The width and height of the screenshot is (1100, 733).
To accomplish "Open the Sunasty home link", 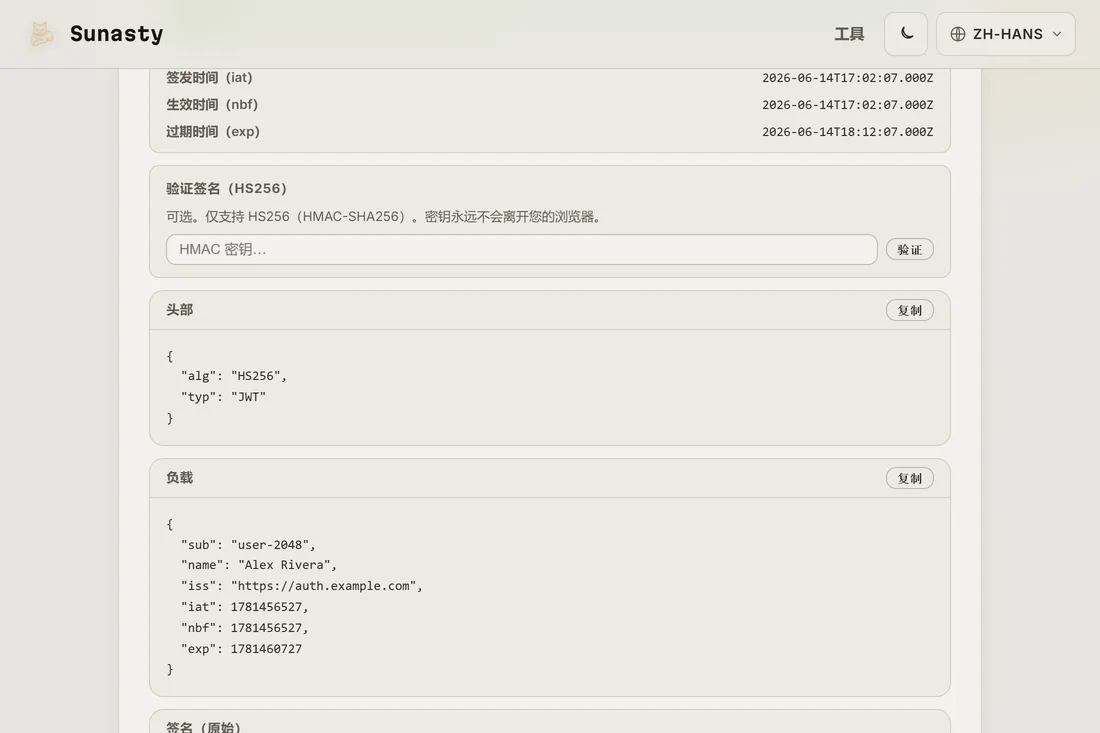I will click(x=96, y=34).
